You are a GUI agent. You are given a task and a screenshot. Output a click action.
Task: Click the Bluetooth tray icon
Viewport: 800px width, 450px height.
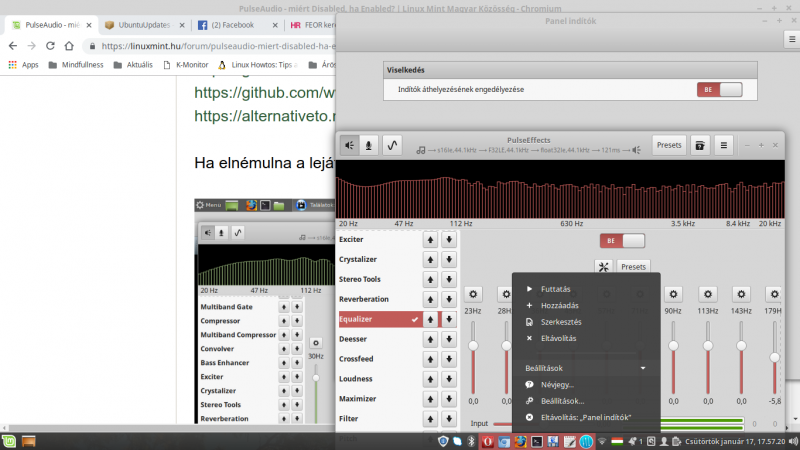(x=471, y=441)
